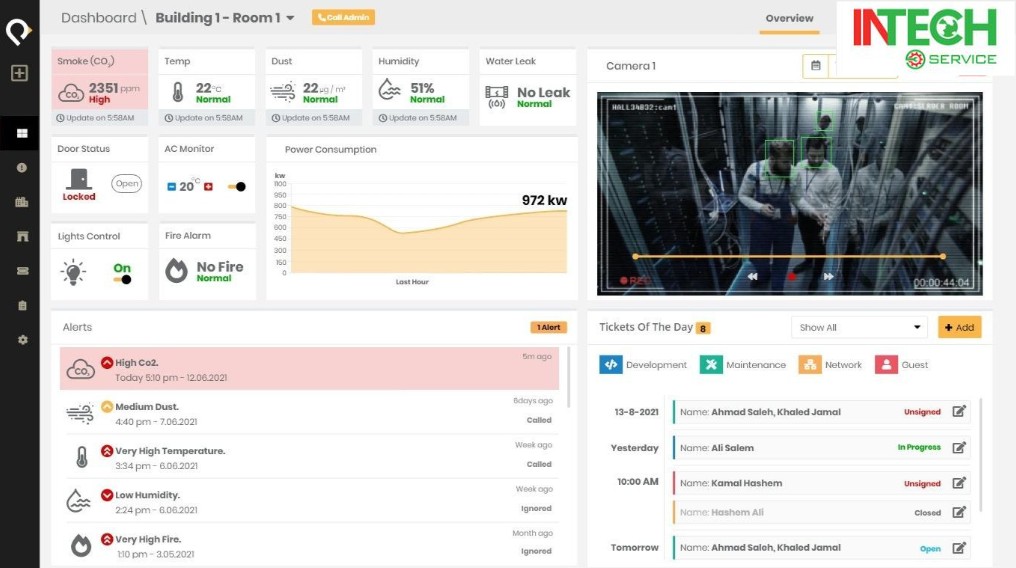Filter tickets by Network
This screenshot has height=568, width=1016.
tap(831, 365)
